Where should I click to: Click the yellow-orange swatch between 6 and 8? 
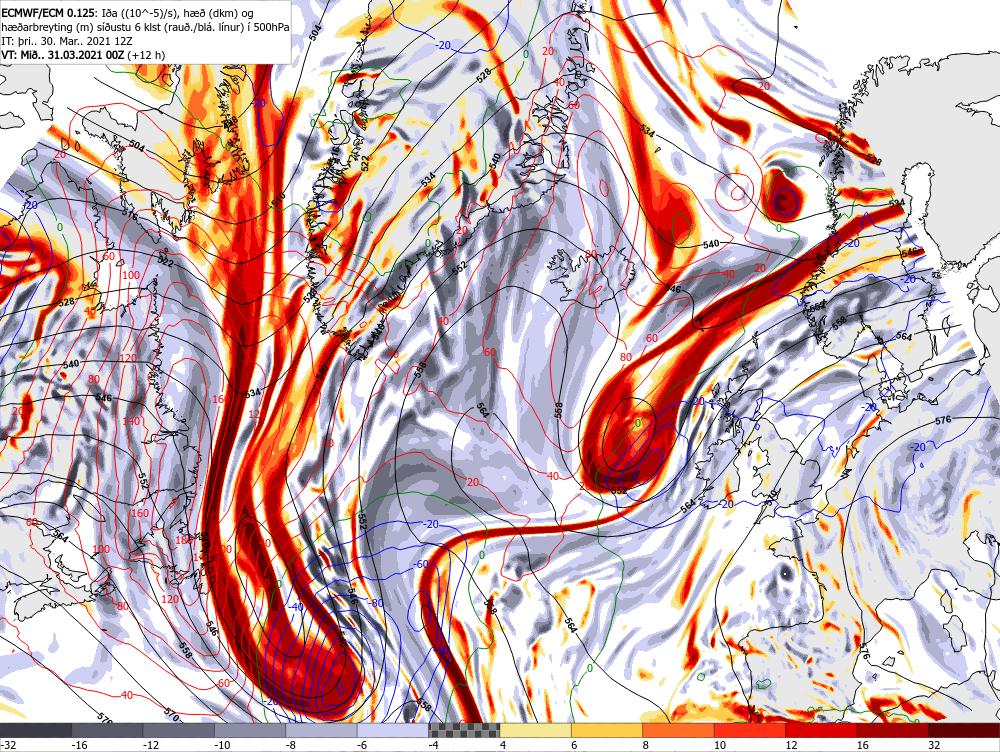[x=607, y=731]
